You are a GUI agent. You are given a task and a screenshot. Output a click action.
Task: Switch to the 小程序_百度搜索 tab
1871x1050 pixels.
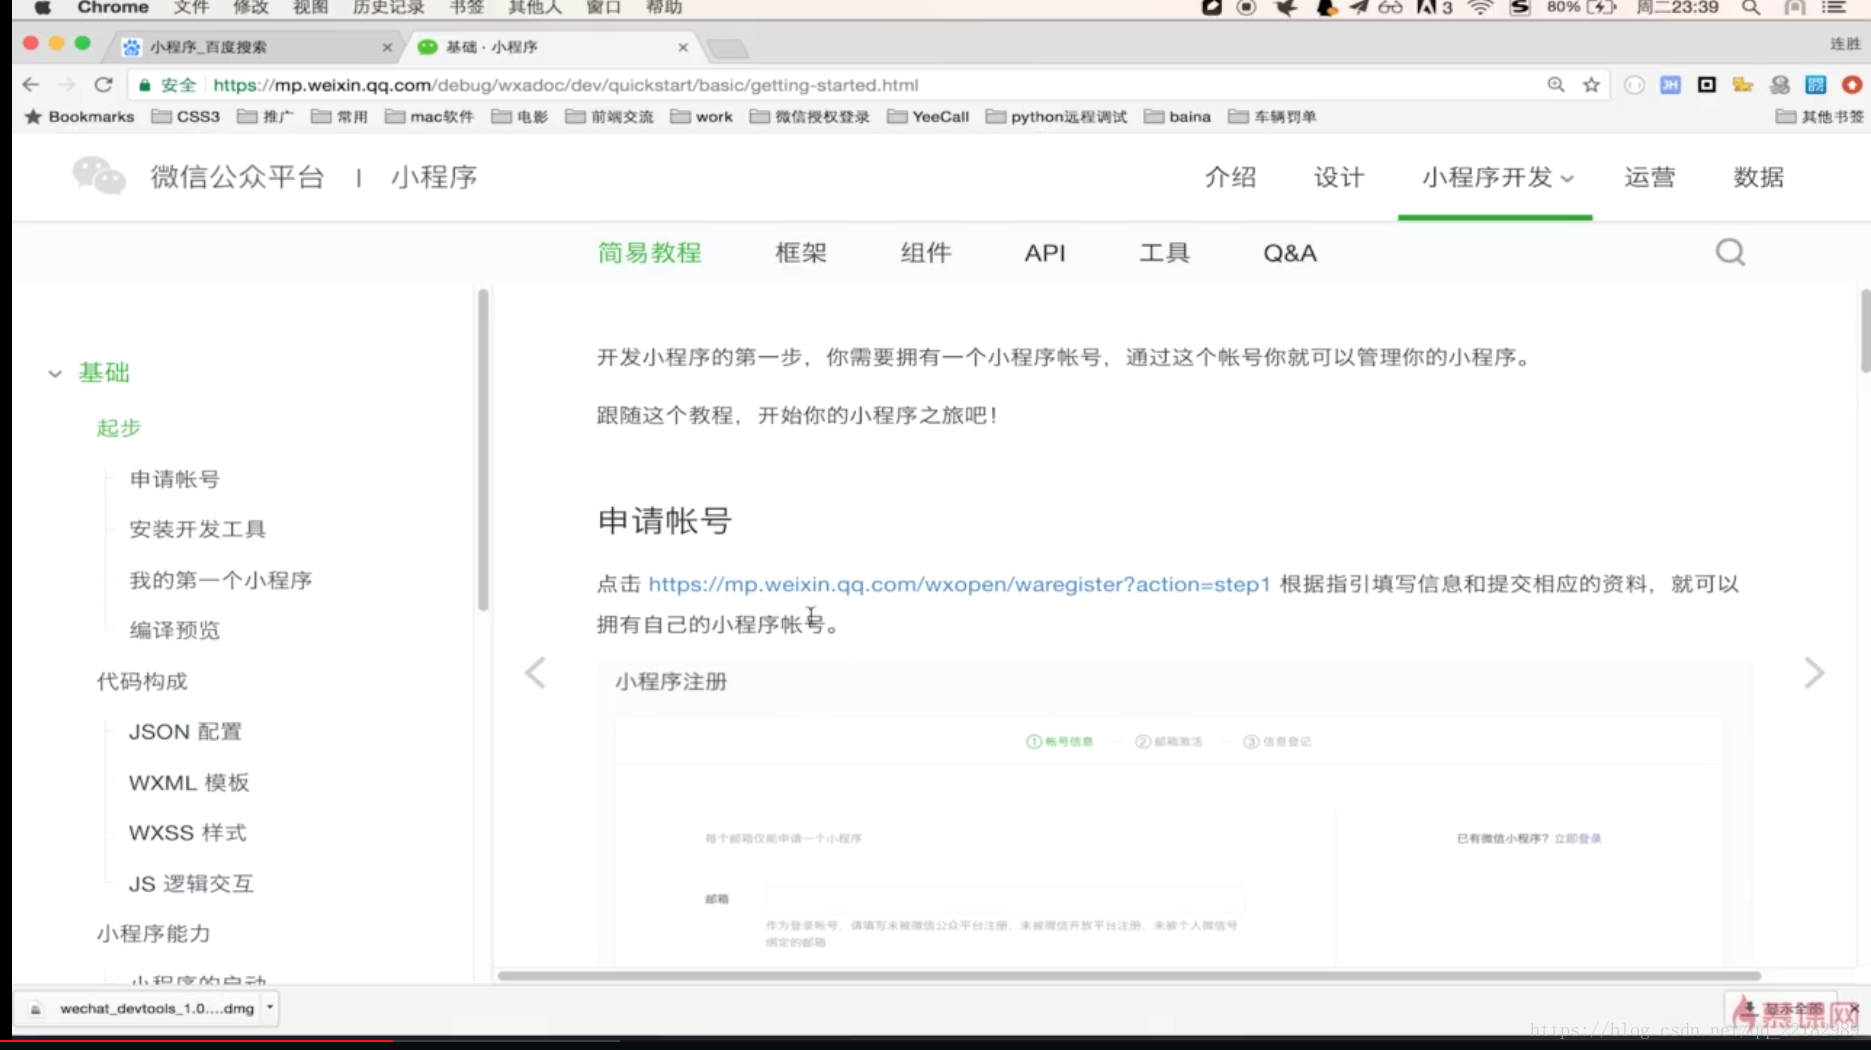click(x=257, y=47)
